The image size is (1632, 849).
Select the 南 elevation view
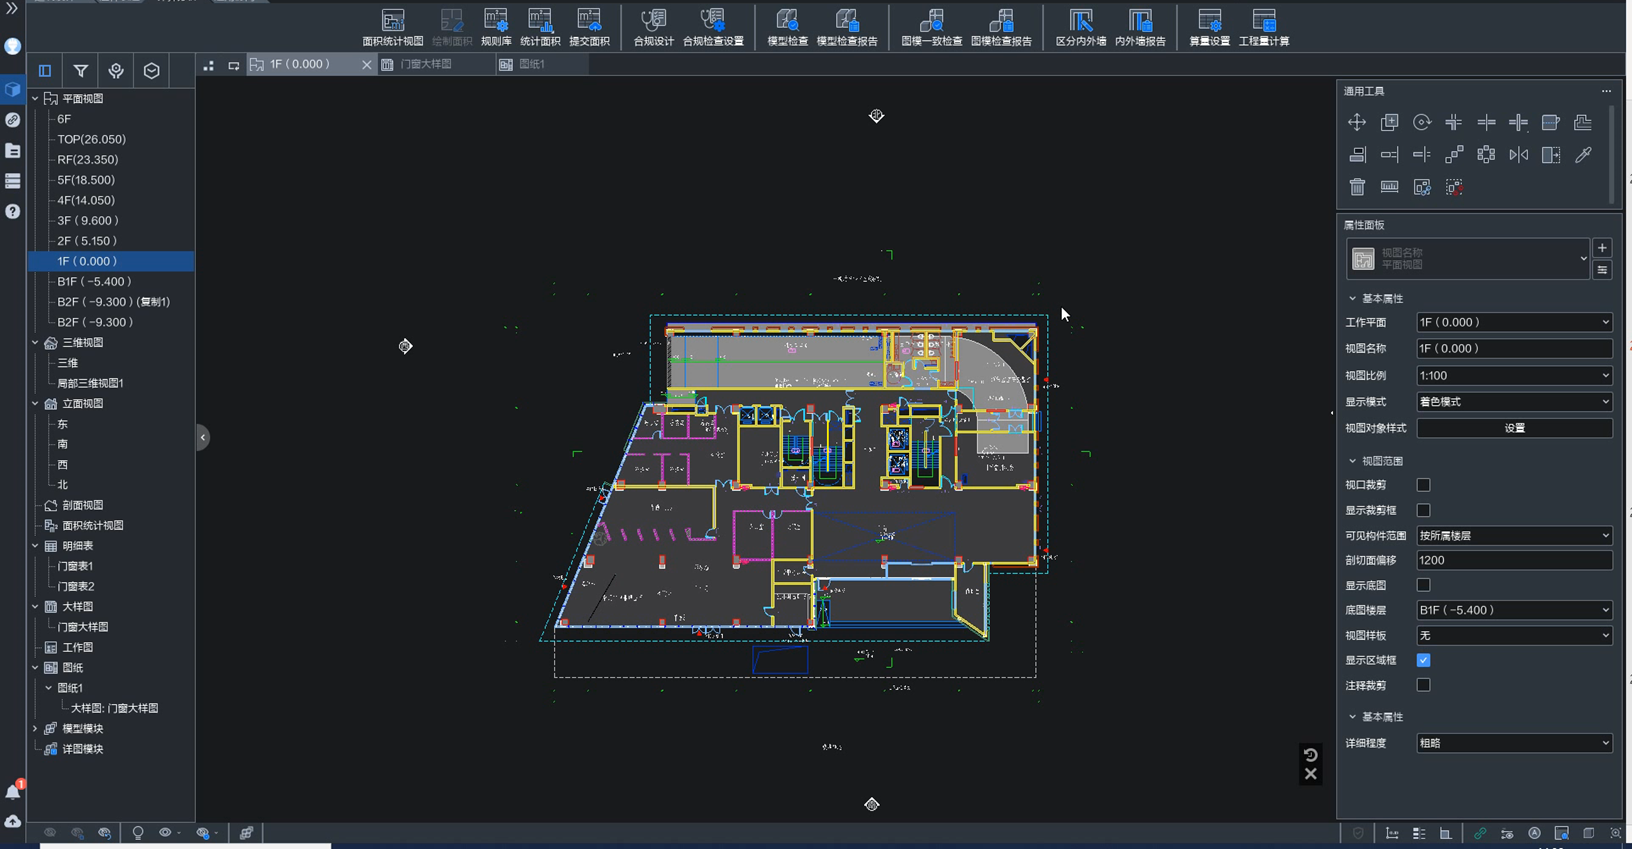[63, 444]
